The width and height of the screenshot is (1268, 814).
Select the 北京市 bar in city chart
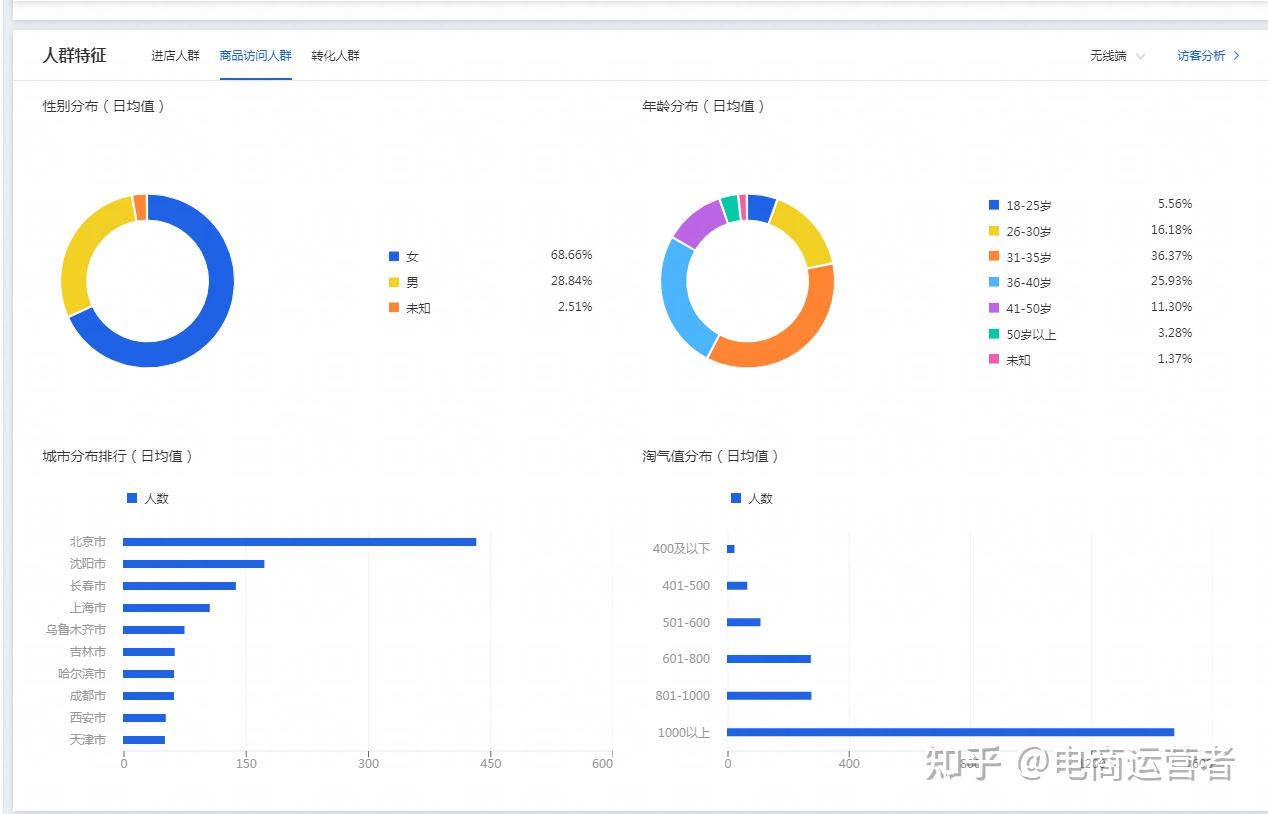pos(299,542)
